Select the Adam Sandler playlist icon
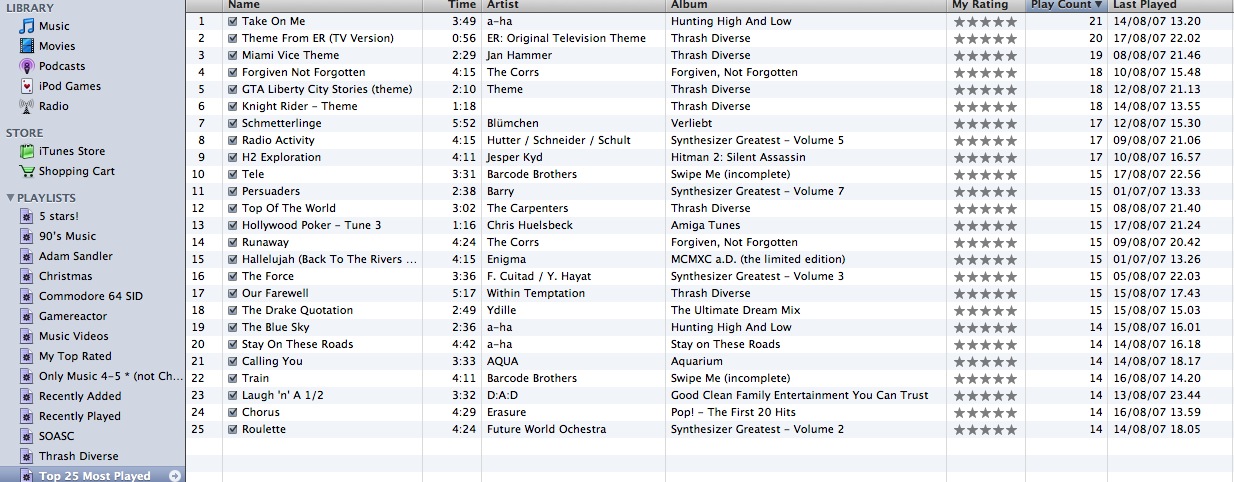 pos(28,256)
